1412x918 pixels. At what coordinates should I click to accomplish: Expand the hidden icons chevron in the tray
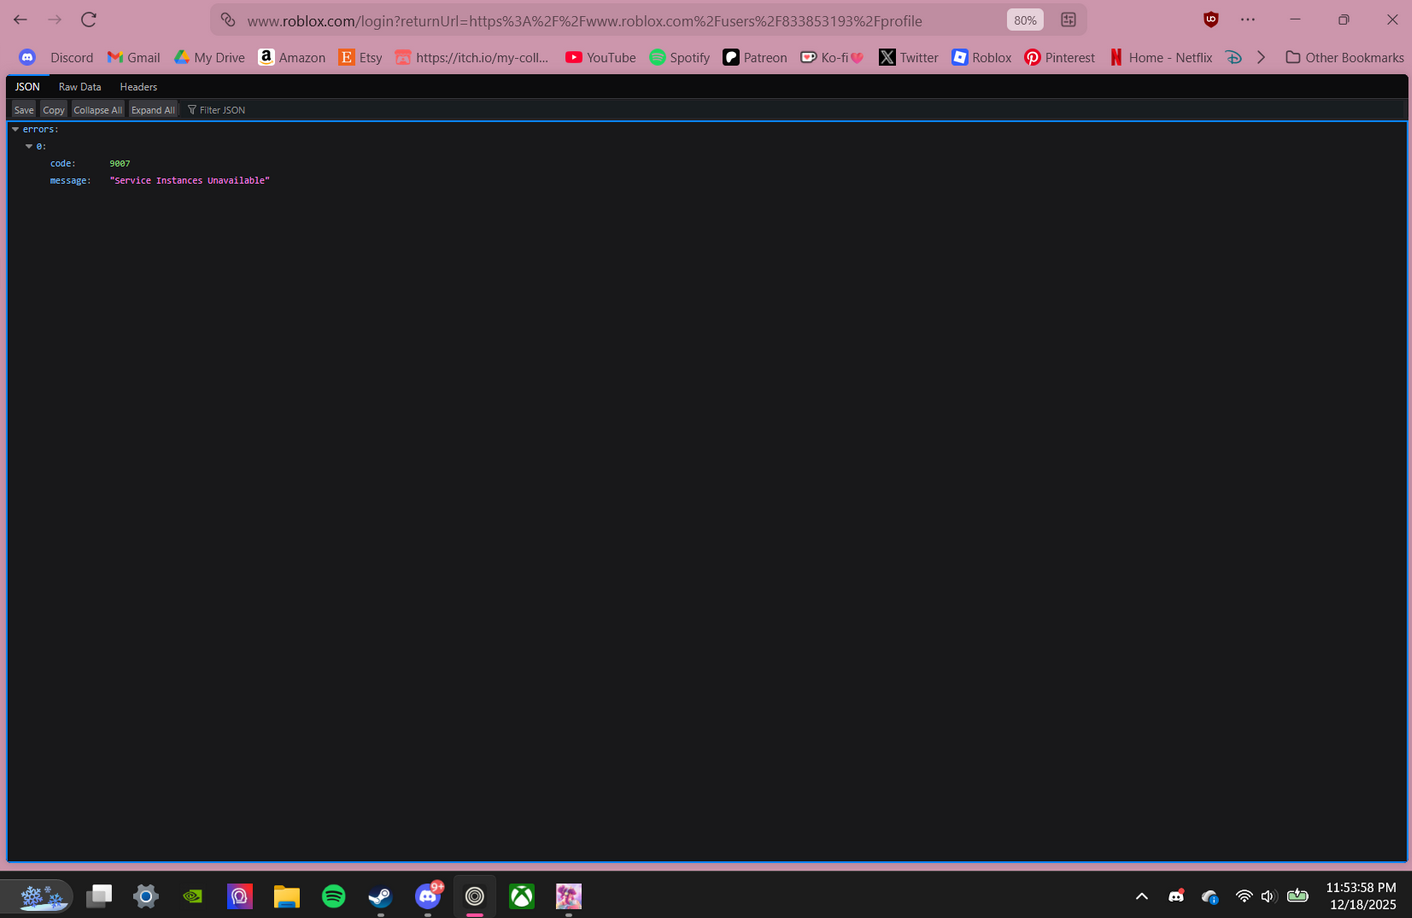1141,896
